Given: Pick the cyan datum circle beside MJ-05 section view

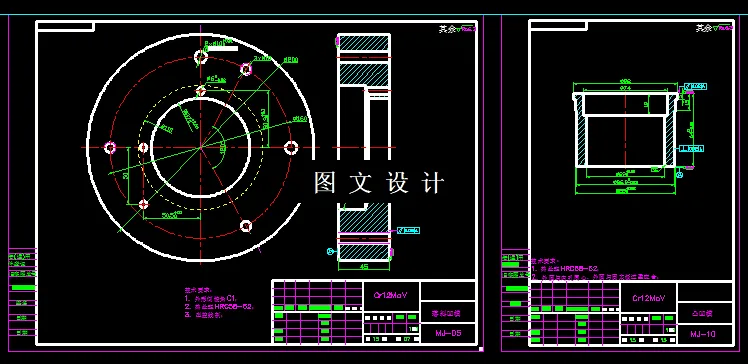Looking at the screenshot, I should [329, 251].
